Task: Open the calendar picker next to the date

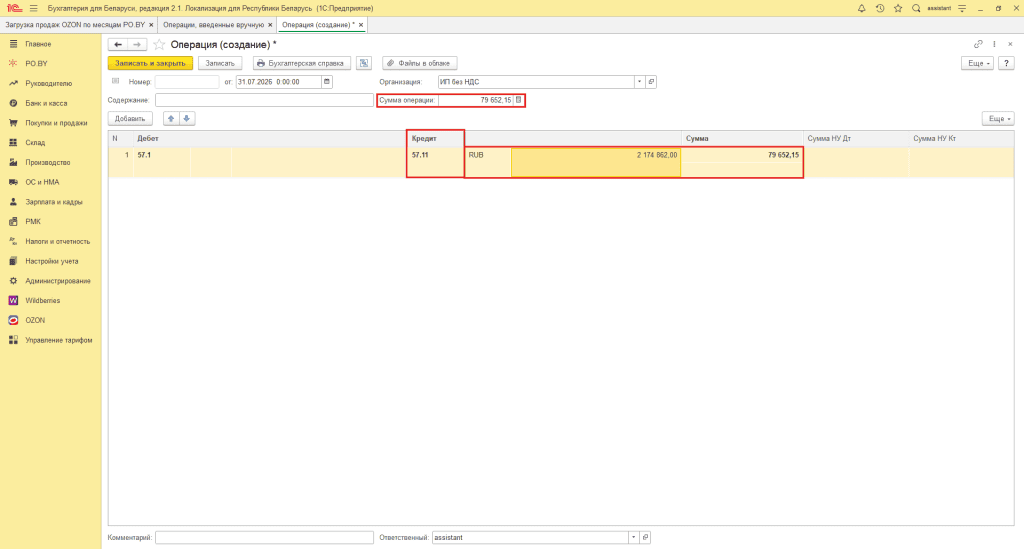Action: click(327, 82)
